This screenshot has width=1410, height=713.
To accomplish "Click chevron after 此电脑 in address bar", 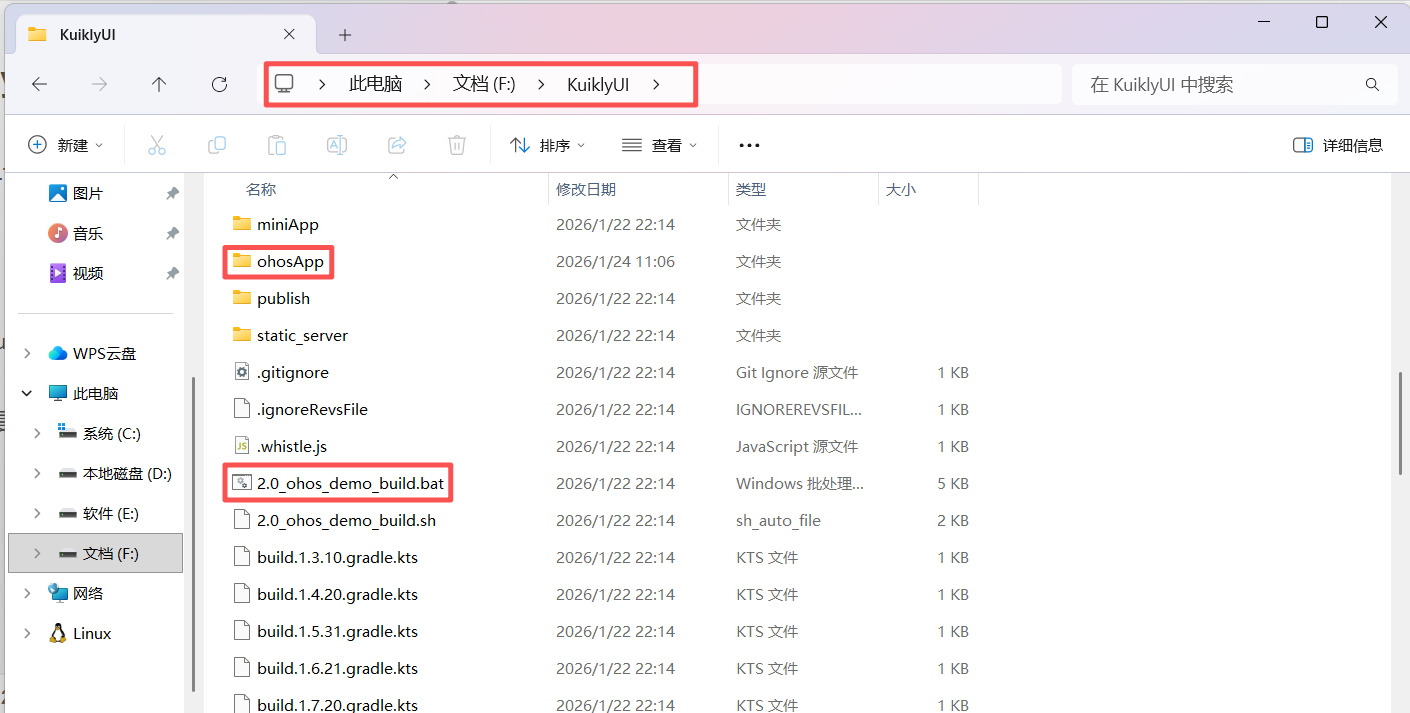I will coord(427,85).
